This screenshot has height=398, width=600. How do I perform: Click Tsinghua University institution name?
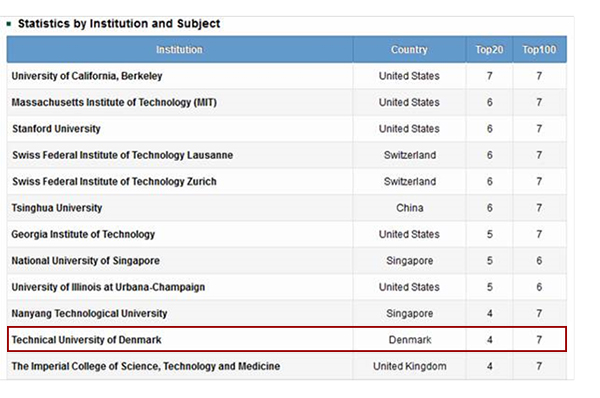click(x=57, y=208)
